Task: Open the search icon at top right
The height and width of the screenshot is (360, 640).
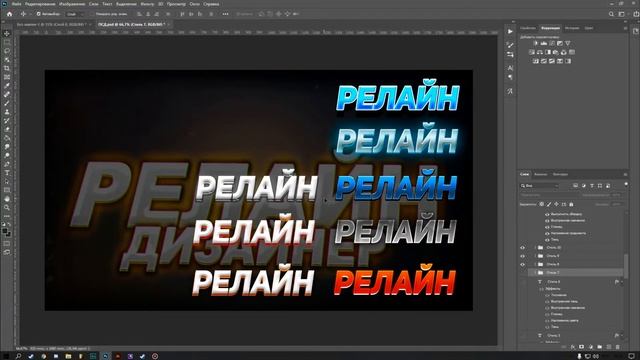Action: coord(611,14)
